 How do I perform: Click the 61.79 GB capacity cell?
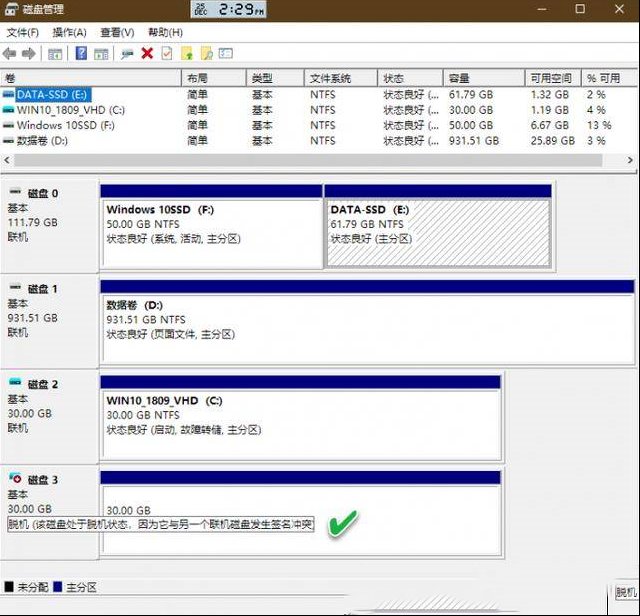pyautogui.click(x=471, y=95)
